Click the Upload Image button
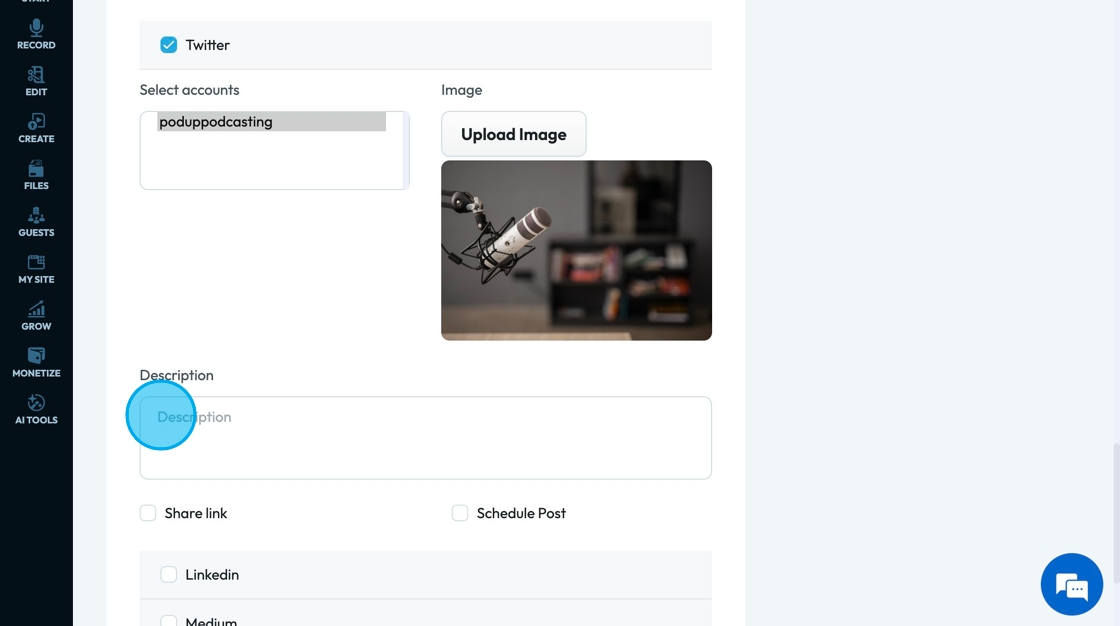 point(514,134)
